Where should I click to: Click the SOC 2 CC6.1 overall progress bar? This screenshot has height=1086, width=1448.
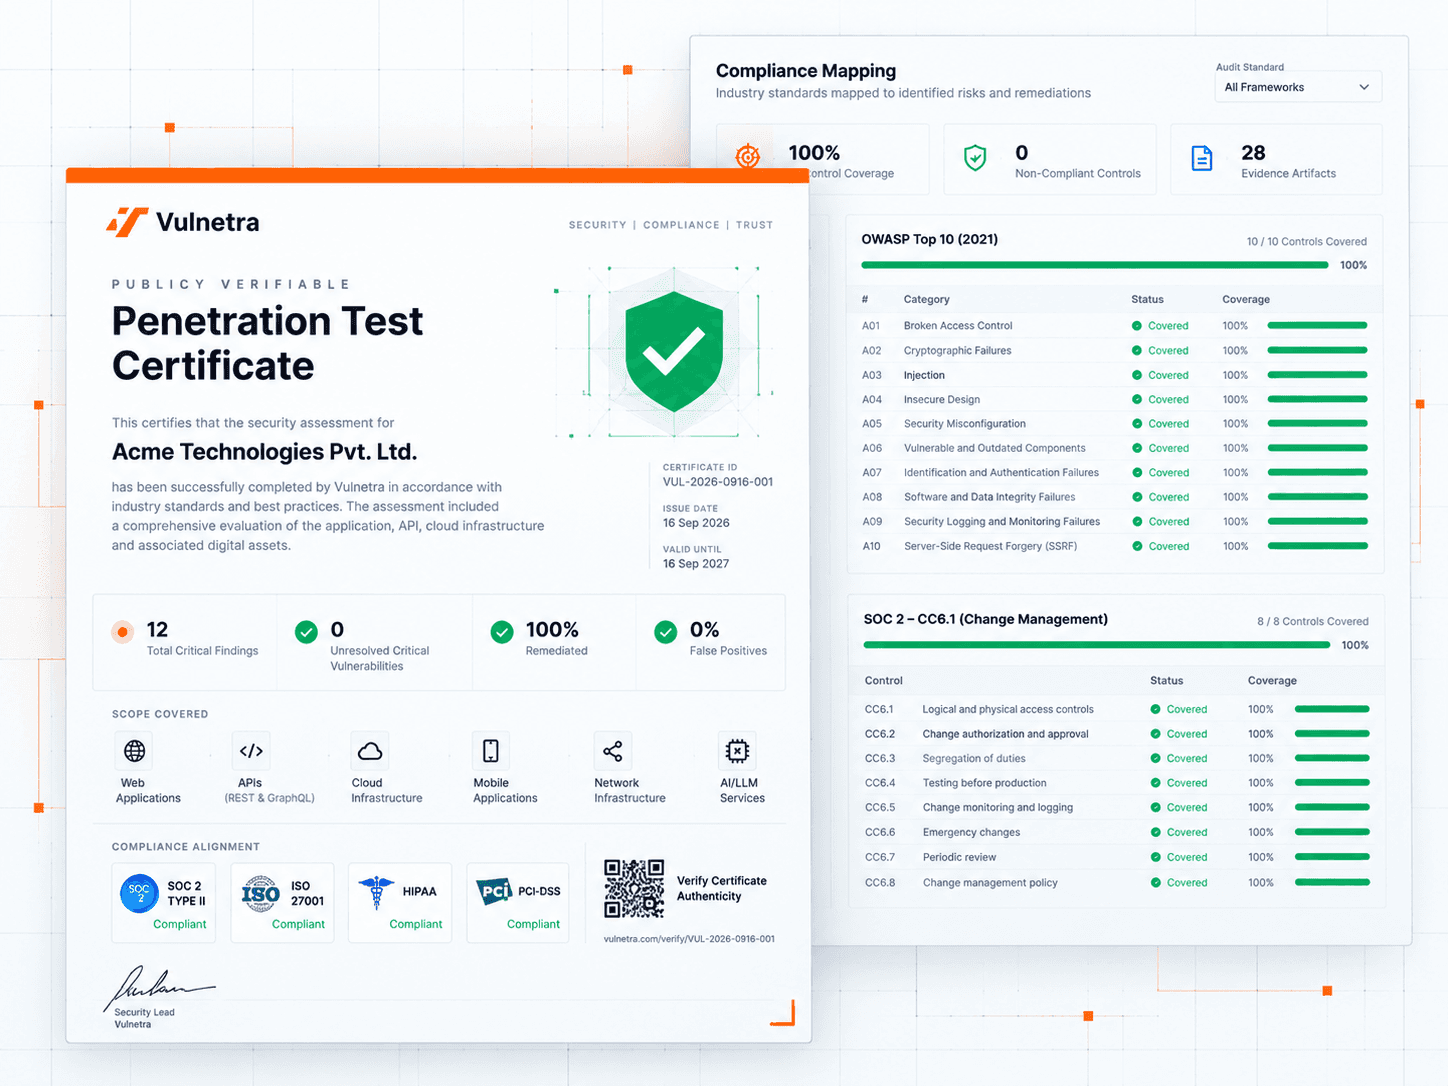pyautogui.click(x=1097, y=645)
